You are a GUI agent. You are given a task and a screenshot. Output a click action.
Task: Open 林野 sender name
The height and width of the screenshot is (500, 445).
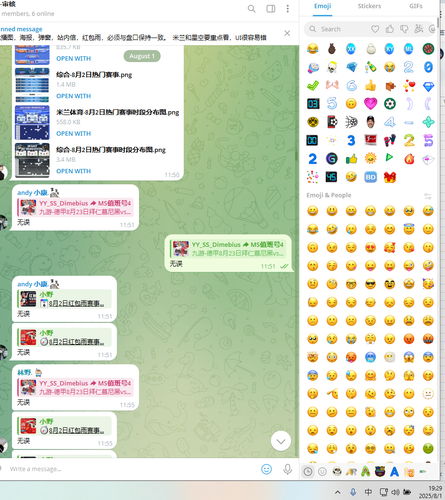pyautogui.click(x=25, y=372)
